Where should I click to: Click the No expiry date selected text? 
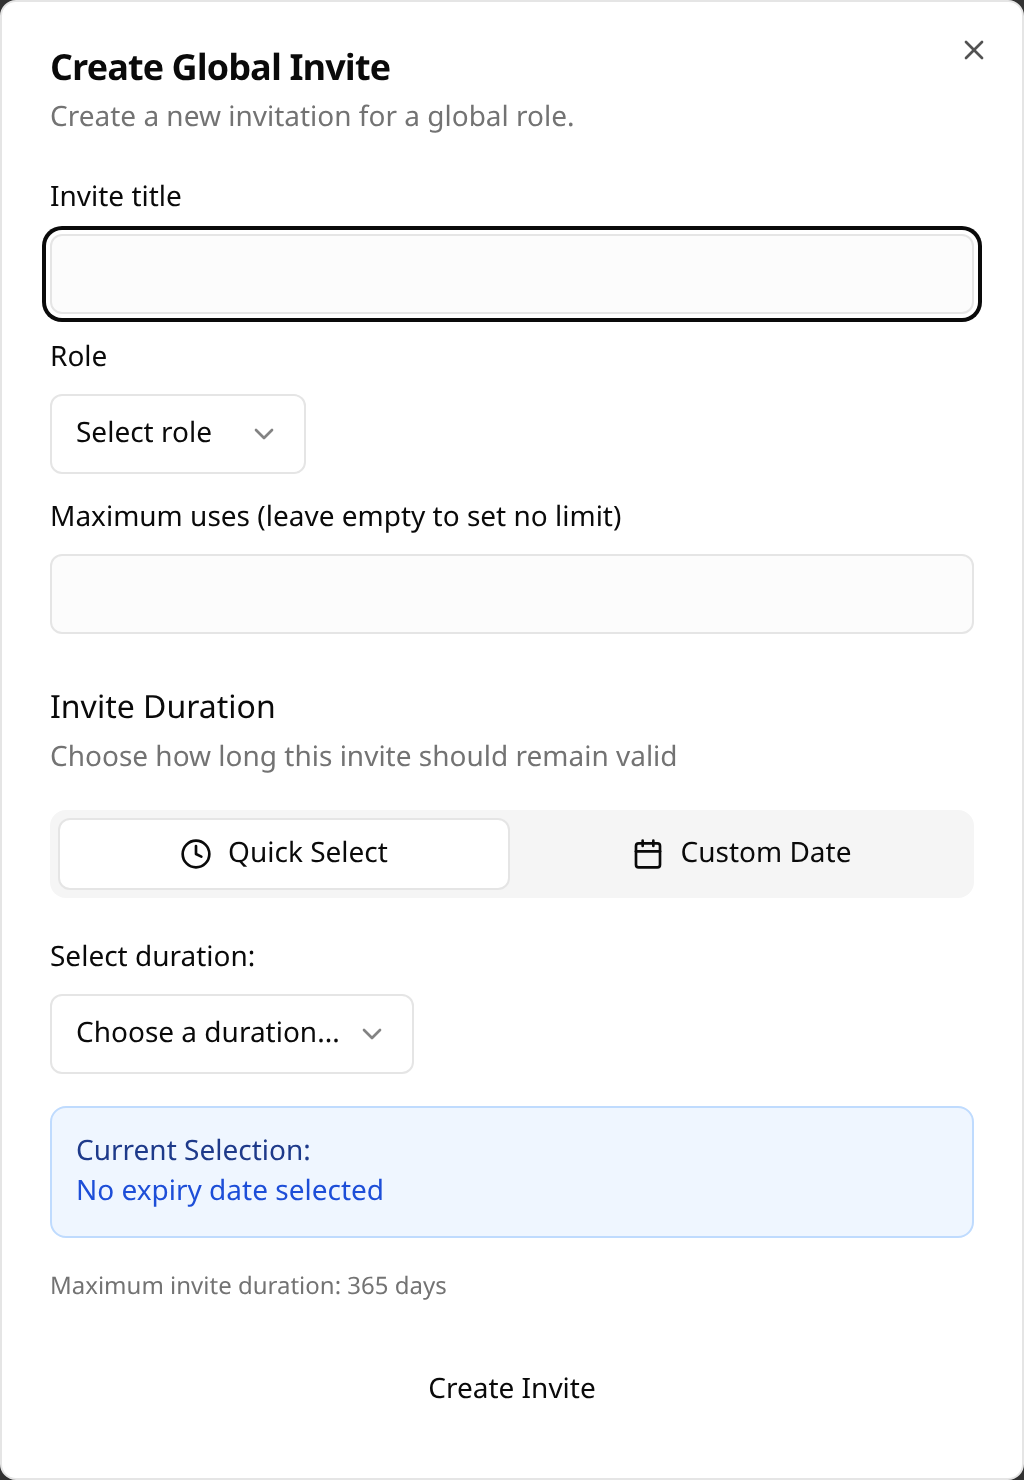pyautogui.click(x=230, y=1190)
